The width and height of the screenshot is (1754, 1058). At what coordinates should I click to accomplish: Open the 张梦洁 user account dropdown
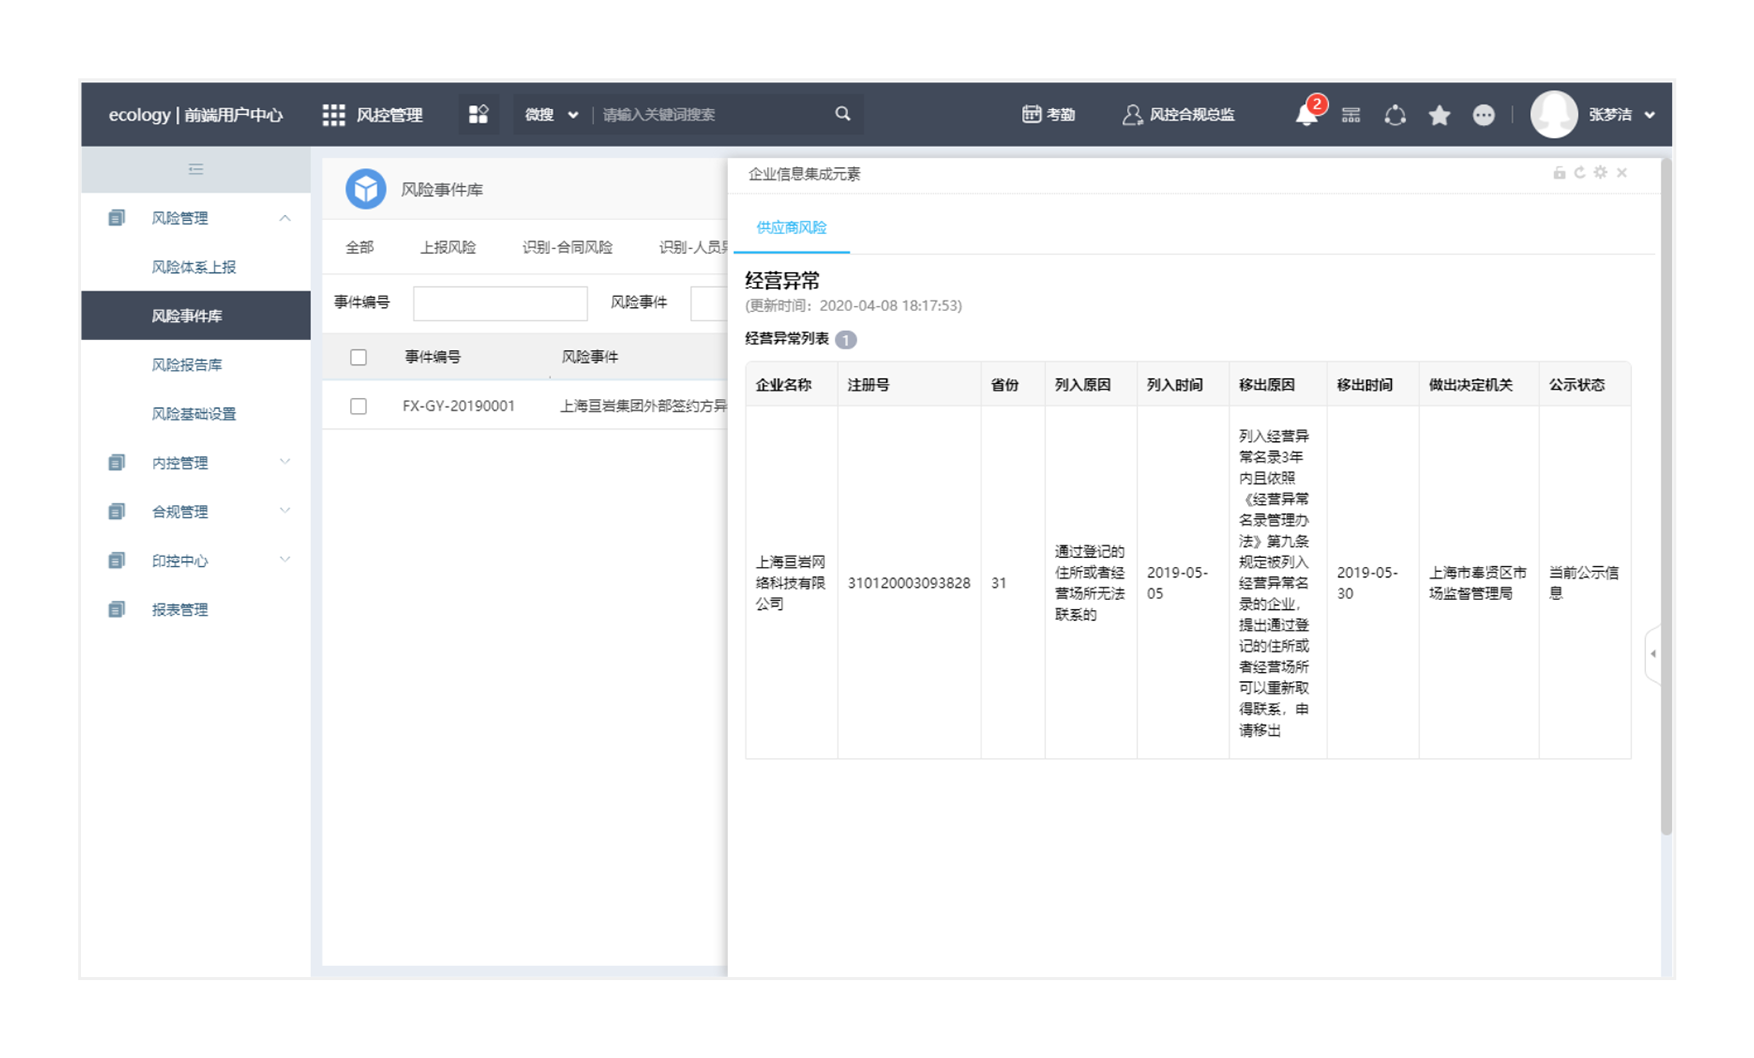1620,115
